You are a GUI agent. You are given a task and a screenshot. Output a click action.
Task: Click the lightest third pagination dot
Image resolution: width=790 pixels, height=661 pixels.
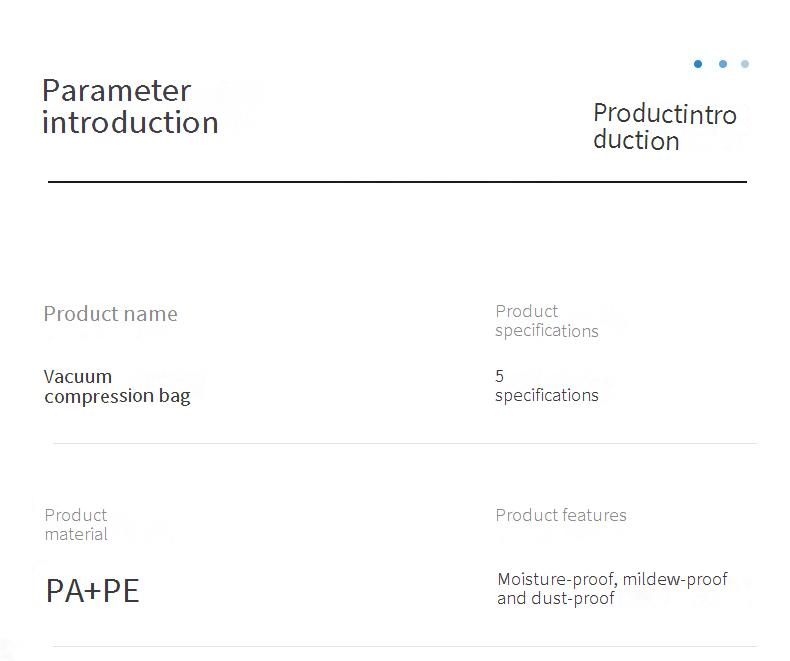pos(745,64)
